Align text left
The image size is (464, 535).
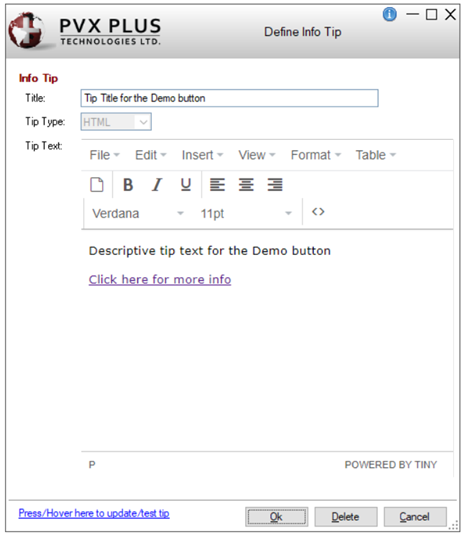pyautogui.click(x=217, y=185)
